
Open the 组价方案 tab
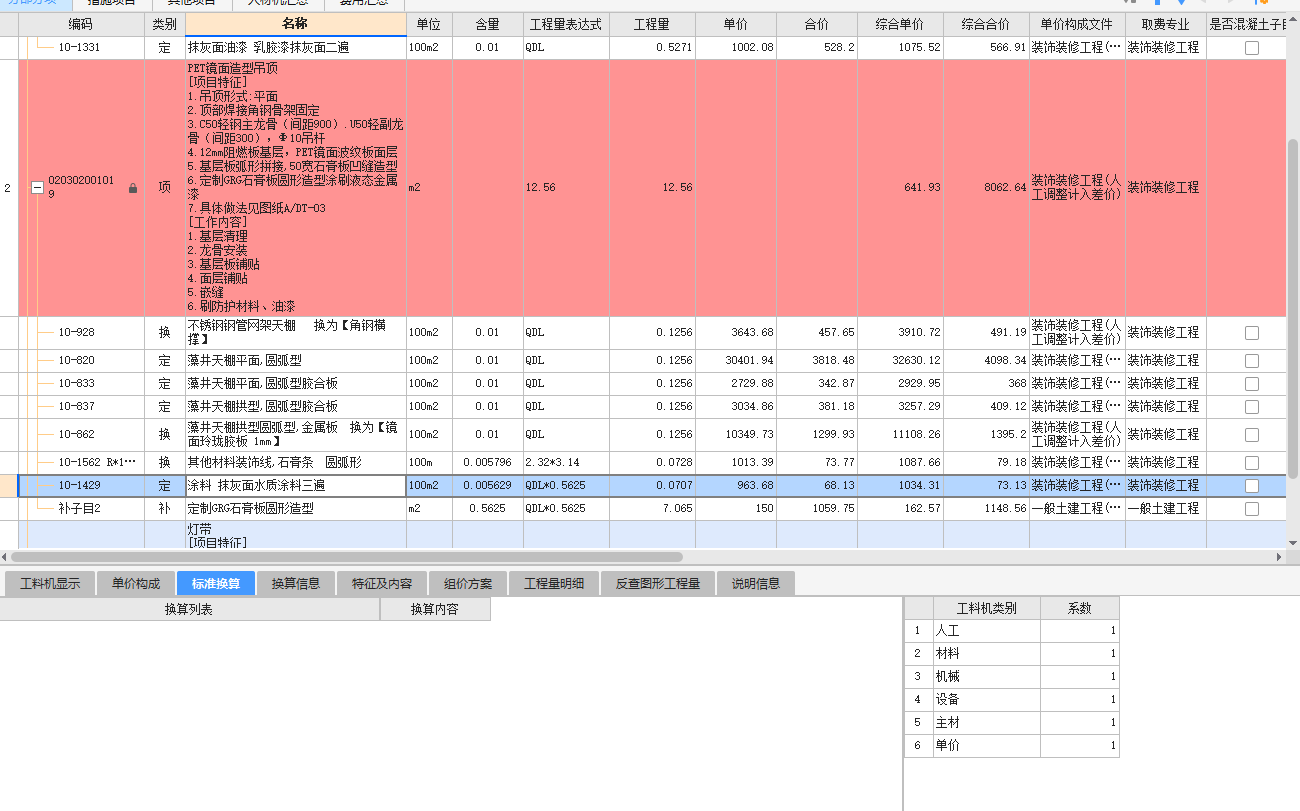(x=468, y=583)
